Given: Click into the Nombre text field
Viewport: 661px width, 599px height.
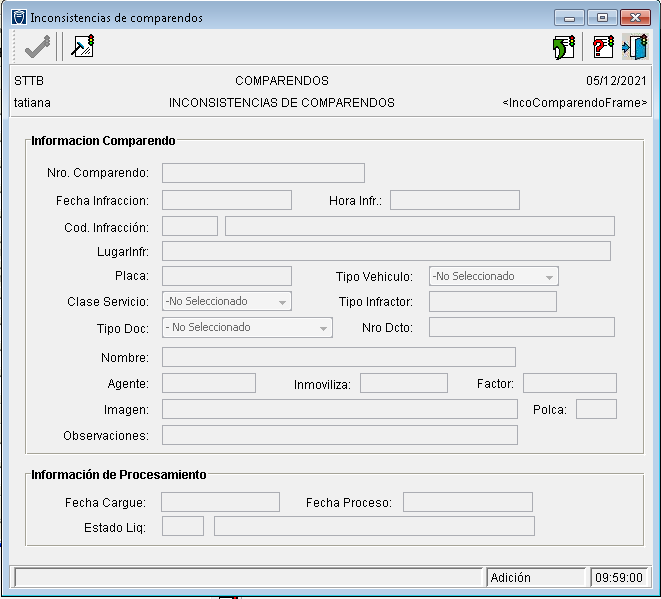Looking at the screenshot, I should point(338,358).
